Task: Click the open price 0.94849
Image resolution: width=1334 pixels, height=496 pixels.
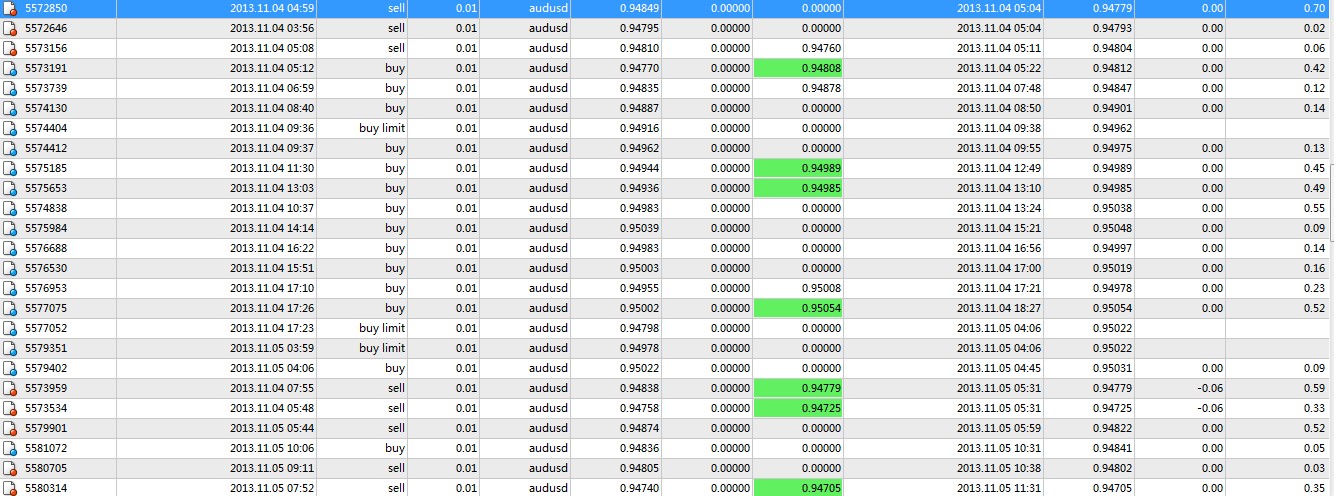Action: 639,9
